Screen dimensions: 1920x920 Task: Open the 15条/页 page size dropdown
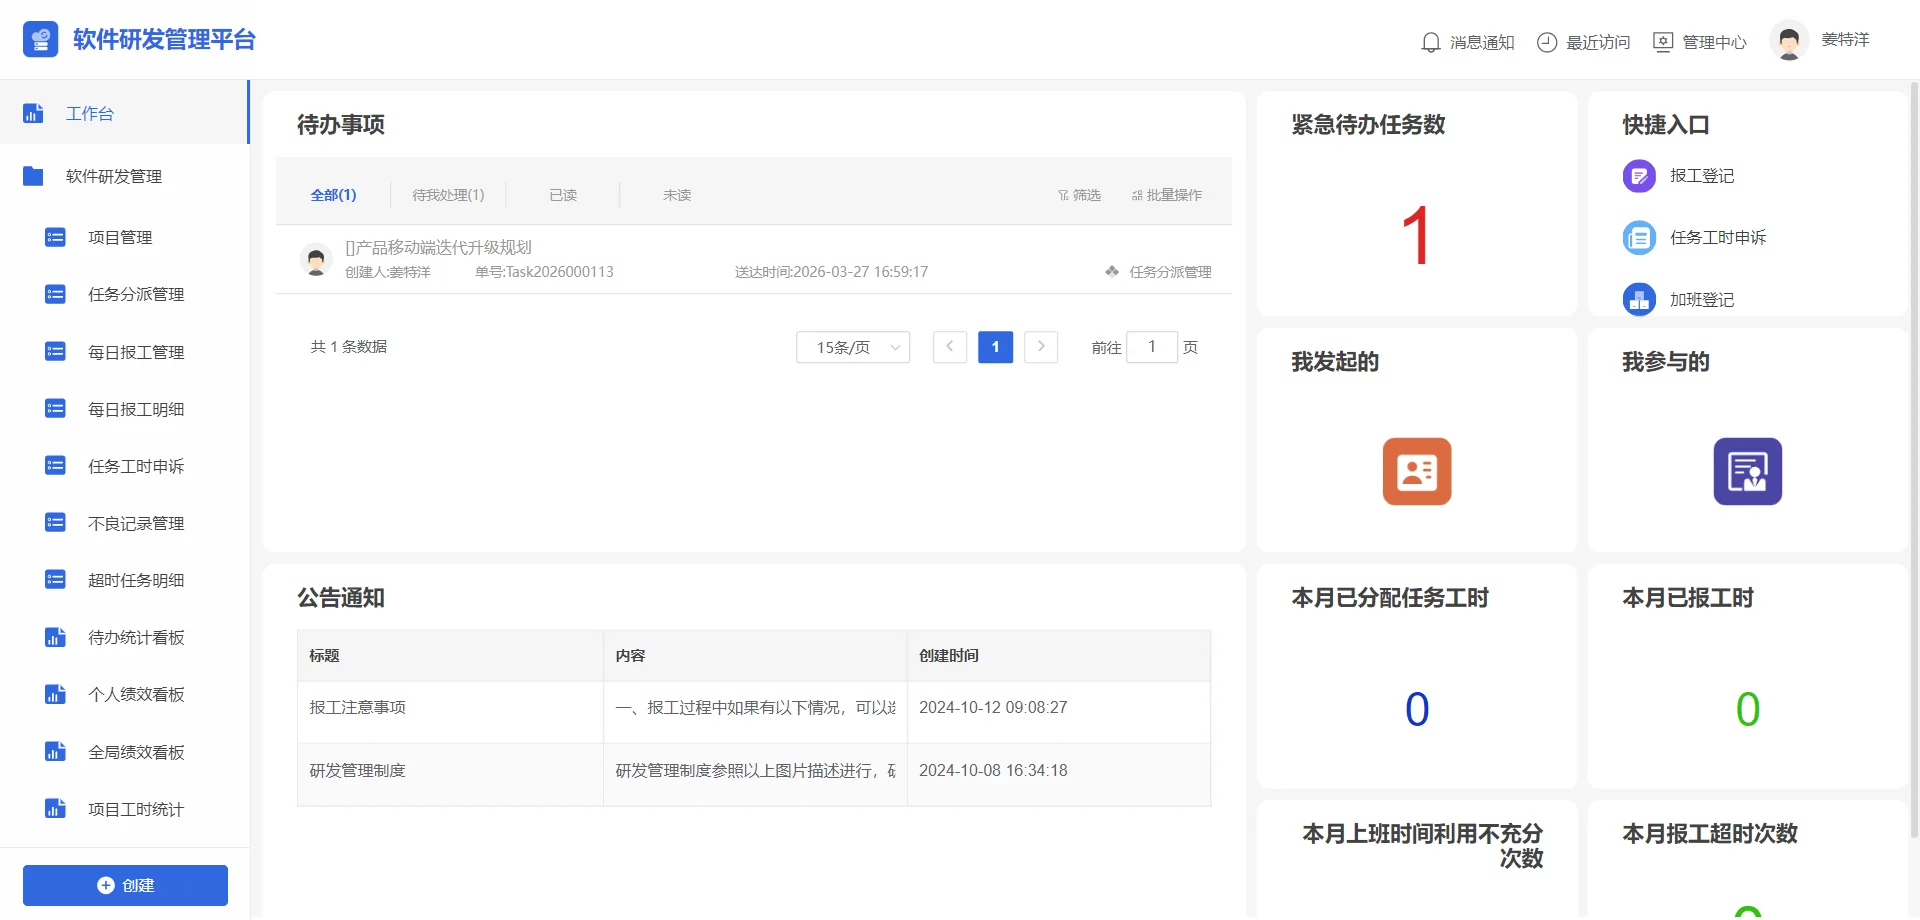(x=853, y=347)
